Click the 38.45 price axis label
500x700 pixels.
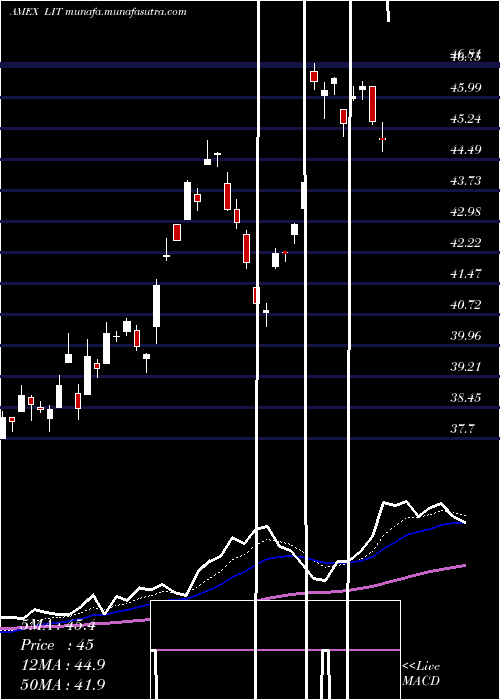(x=466, y=398)
